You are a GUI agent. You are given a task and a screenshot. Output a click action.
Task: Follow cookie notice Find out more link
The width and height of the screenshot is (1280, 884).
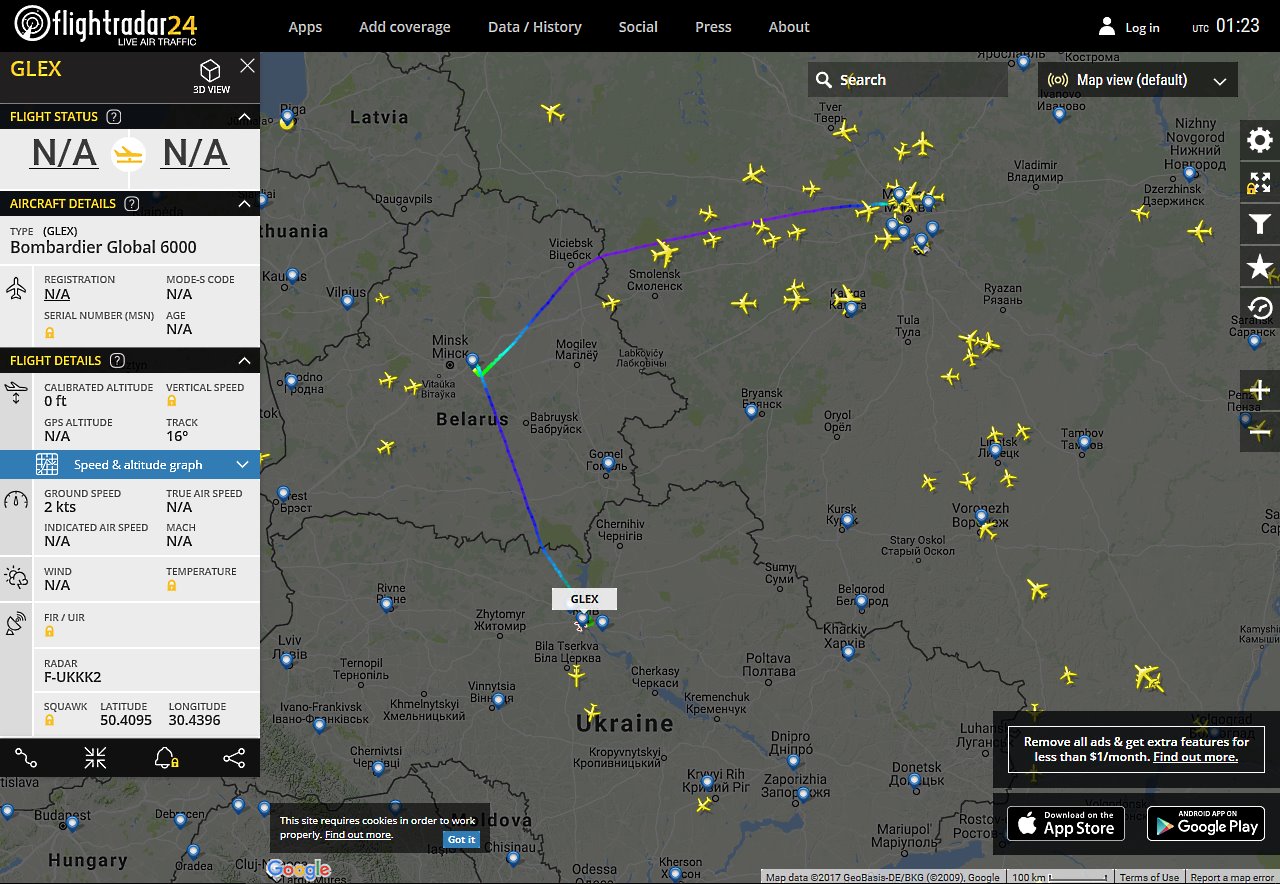tap(358, 835)
